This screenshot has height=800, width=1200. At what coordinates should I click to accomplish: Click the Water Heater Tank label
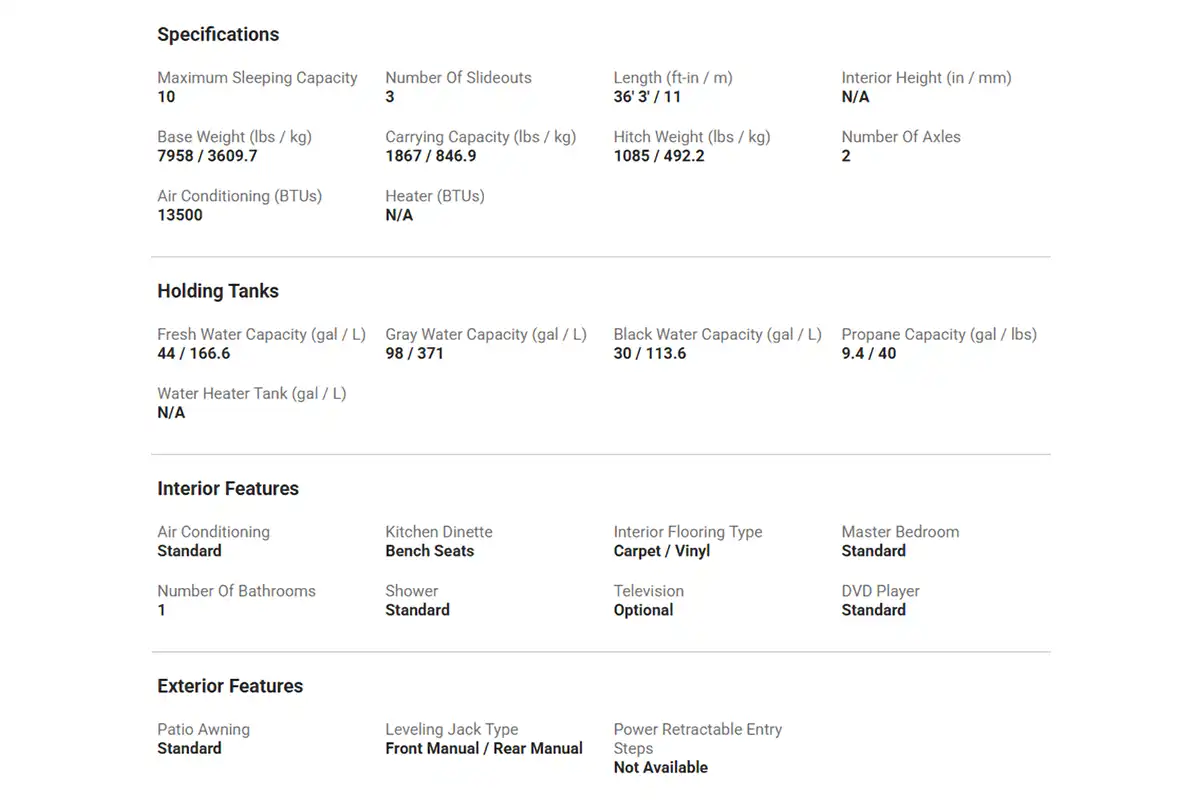pyautogui.click(x=252, y=394)
